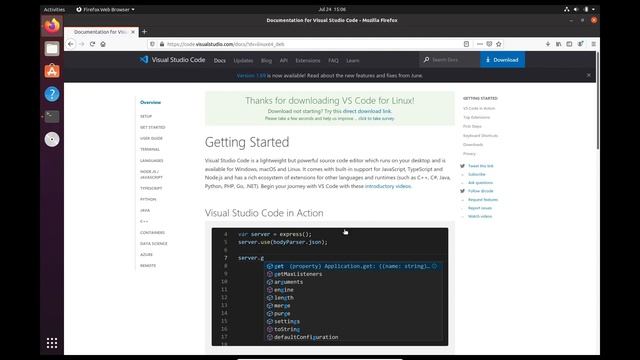Click the take survey link
Image resolution: width=640 pixels, height=360 pixels.
click(x=376, y=118)
